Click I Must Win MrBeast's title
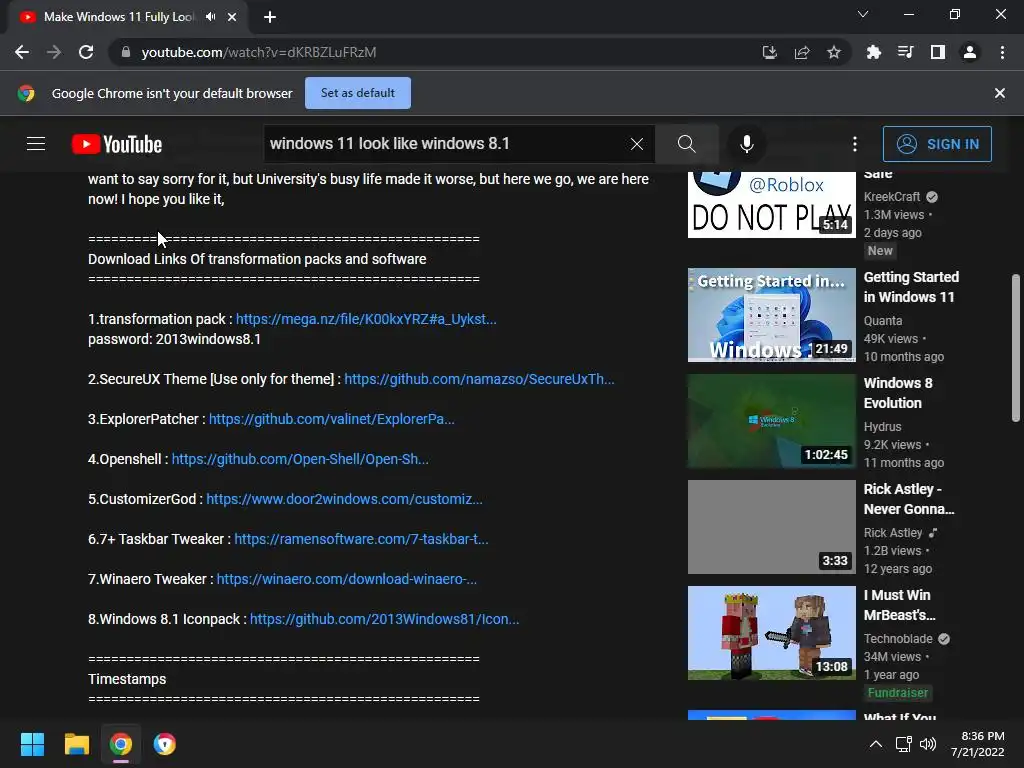Image resolution: width=1024 pixels, height=768 pixels. point(900,605)
